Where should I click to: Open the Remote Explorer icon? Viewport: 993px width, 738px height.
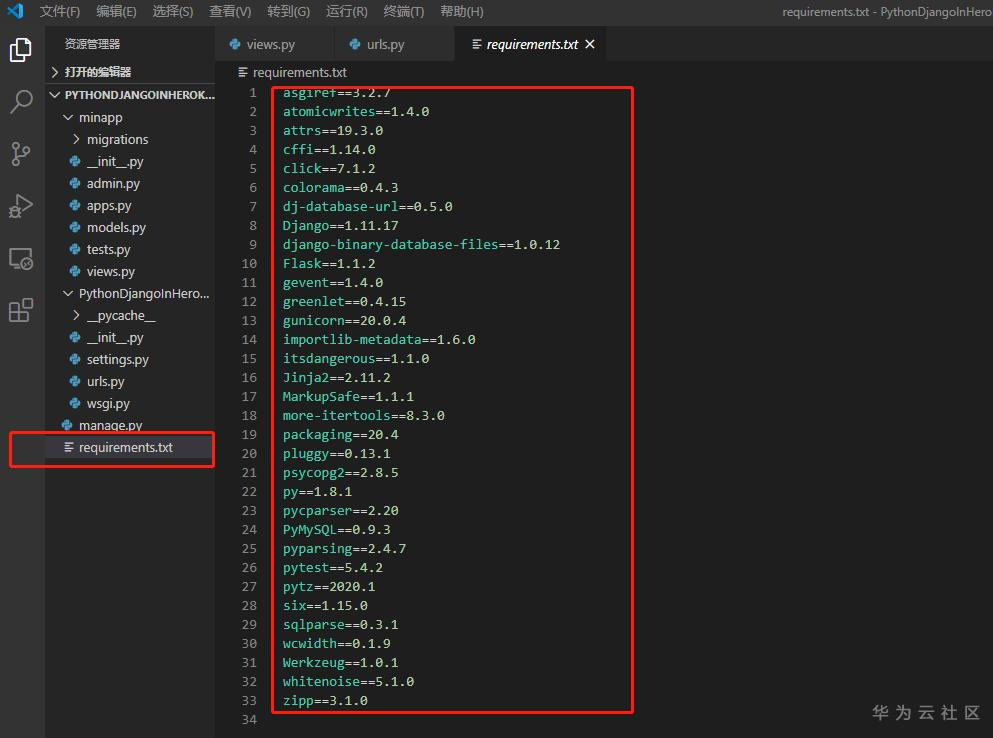pos(21,258)
